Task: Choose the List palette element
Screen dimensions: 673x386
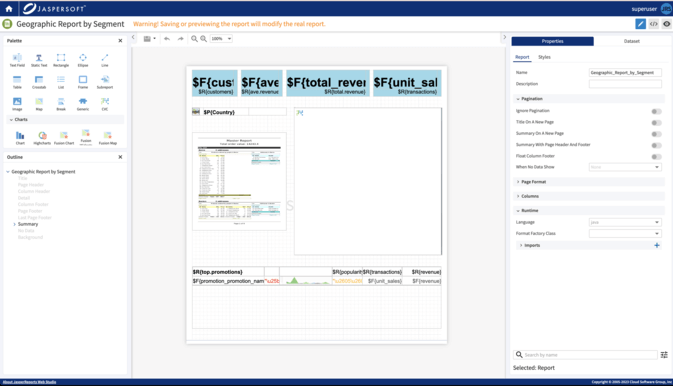Action: 61,82
